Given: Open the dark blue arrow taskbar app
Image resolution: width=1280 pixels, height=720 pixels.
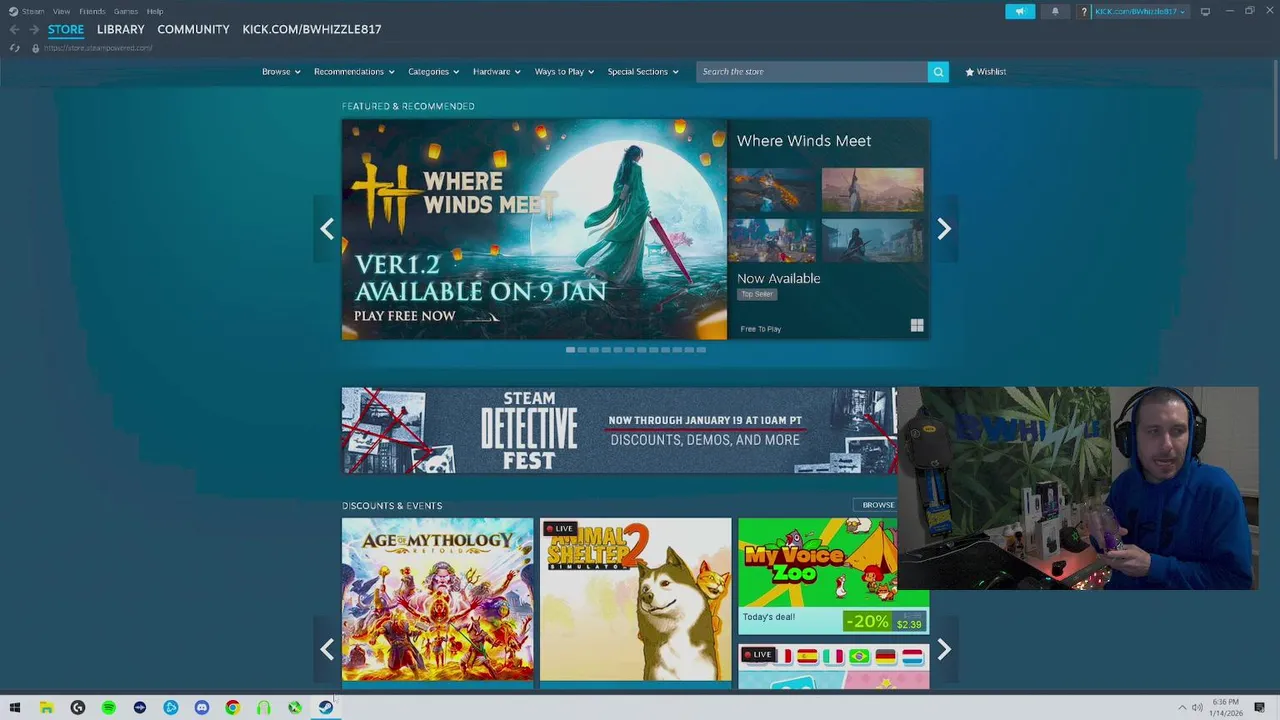Looking at the screenshot, I should click(x=140, y=708).
